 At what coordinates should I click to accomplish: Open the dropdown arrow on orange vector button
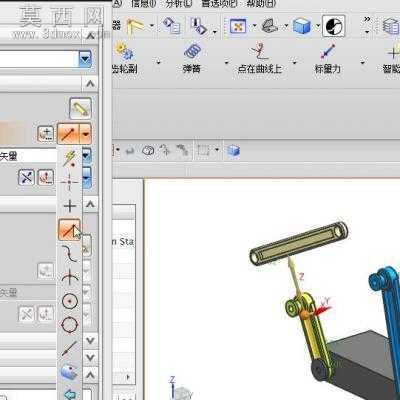point(86,134)
